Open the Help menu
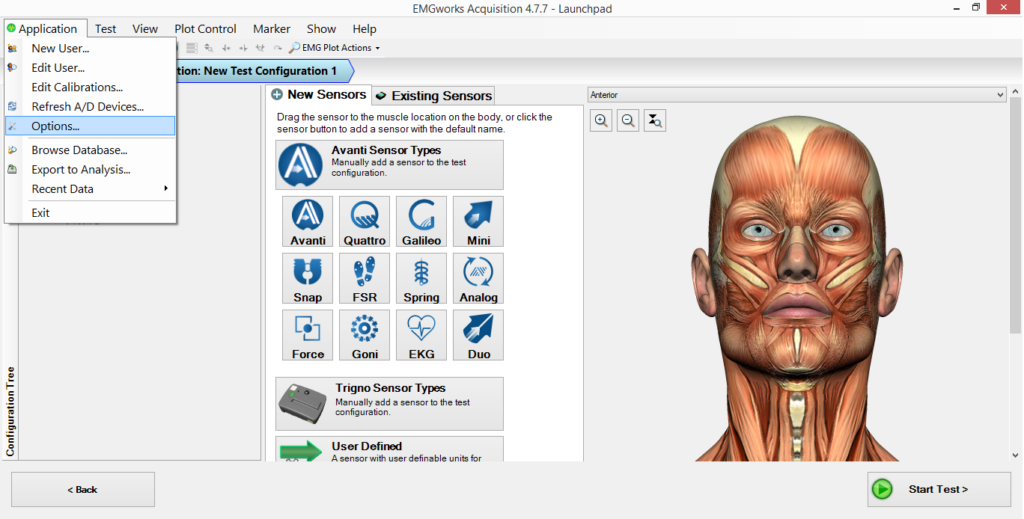The width and height of the screenshot is (1024, 519). pos(364,29)
